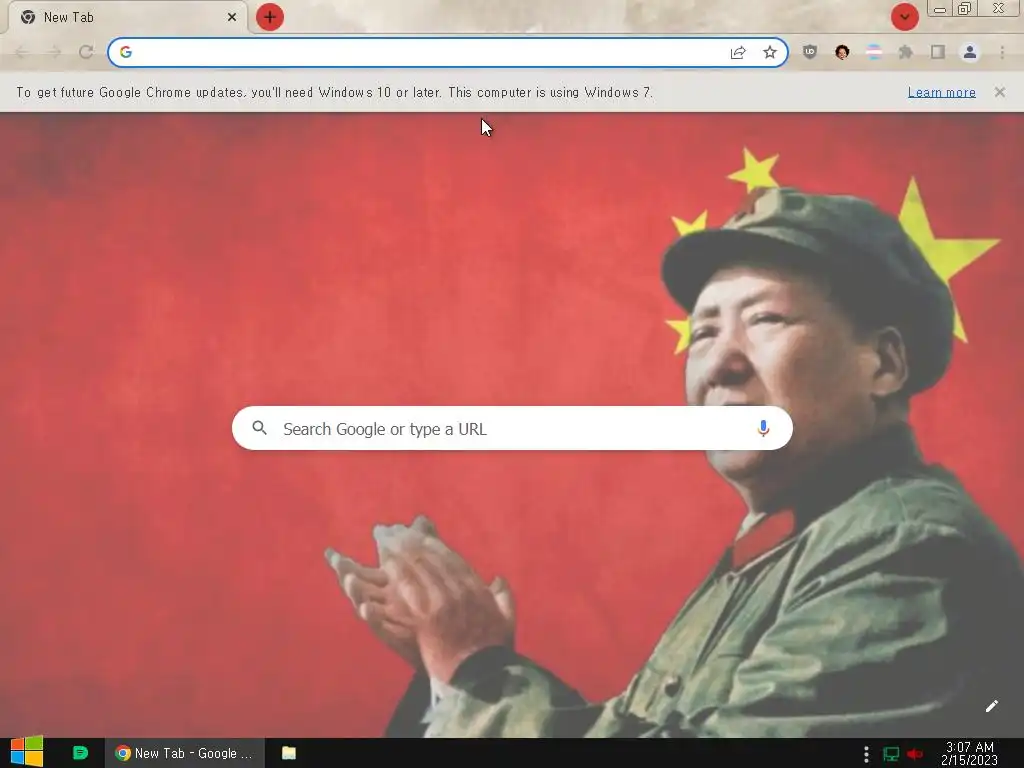
Task: Open the Chrome three-dot menu
Action: pos(1002,52)
